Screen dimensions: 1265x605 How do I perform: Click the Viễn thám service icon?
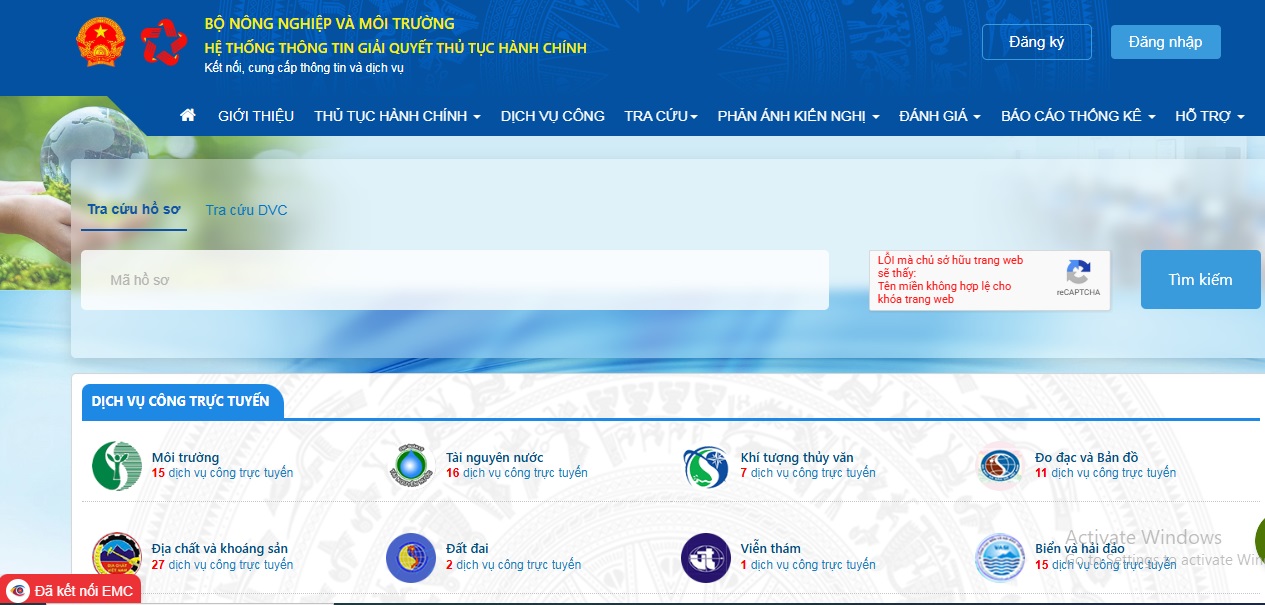[x=706, y=557]
